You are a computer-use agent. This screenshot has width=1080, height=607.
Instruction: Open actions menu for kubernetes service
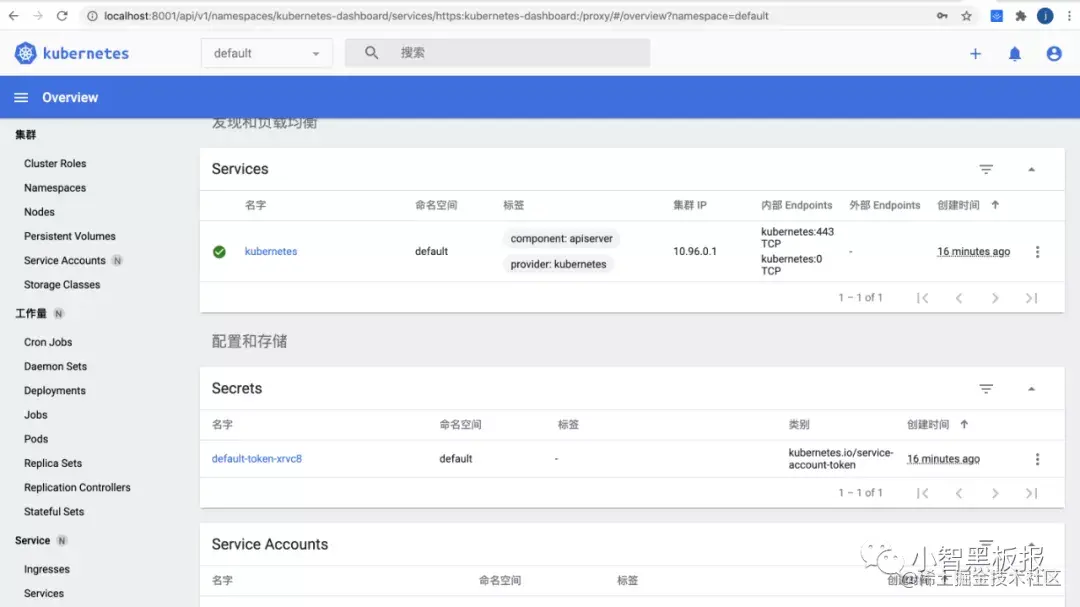click(x=1037, y=251)
